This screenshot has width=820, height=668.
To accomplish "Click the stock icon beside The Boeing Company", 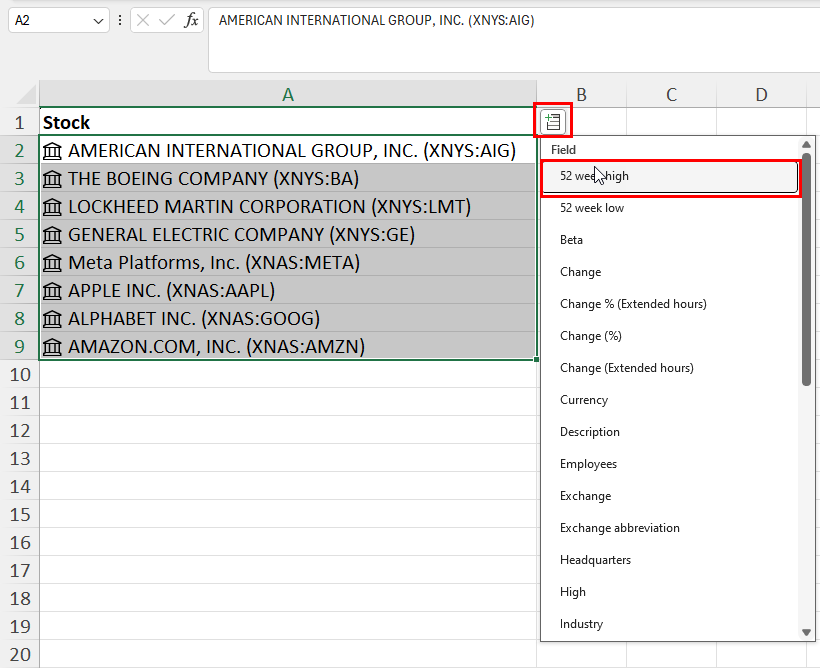I will tap(52, 179).
